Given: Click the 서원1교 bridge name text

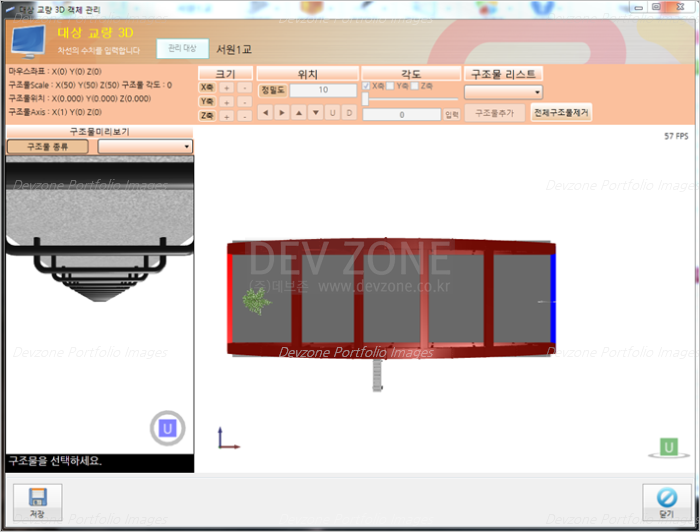Looking at the screenshot, I should coord(234,49).
